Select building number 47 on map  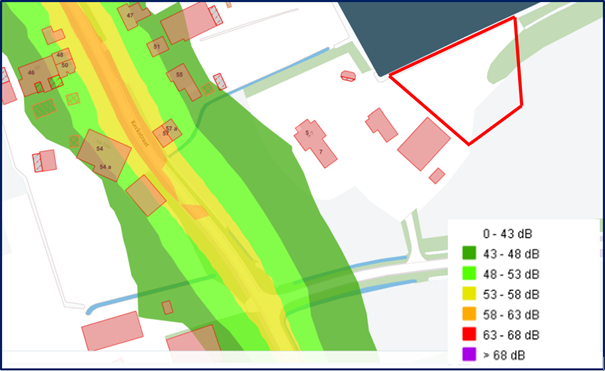[130, 16]
